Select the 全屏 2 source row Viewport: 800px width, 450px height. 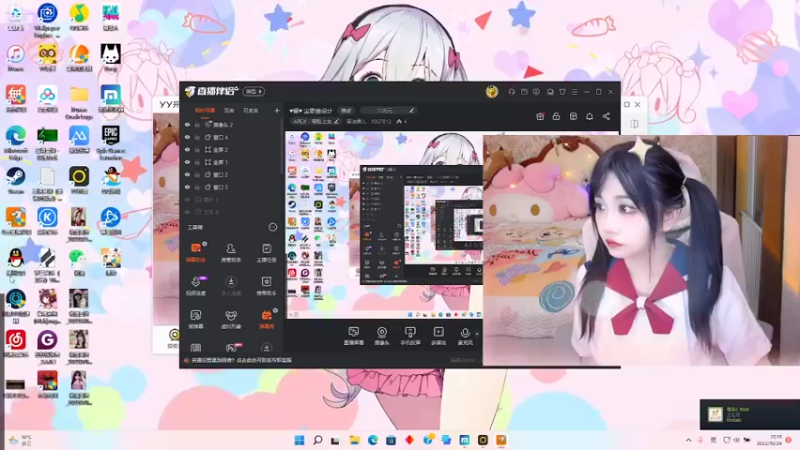(x=232, y=149)
